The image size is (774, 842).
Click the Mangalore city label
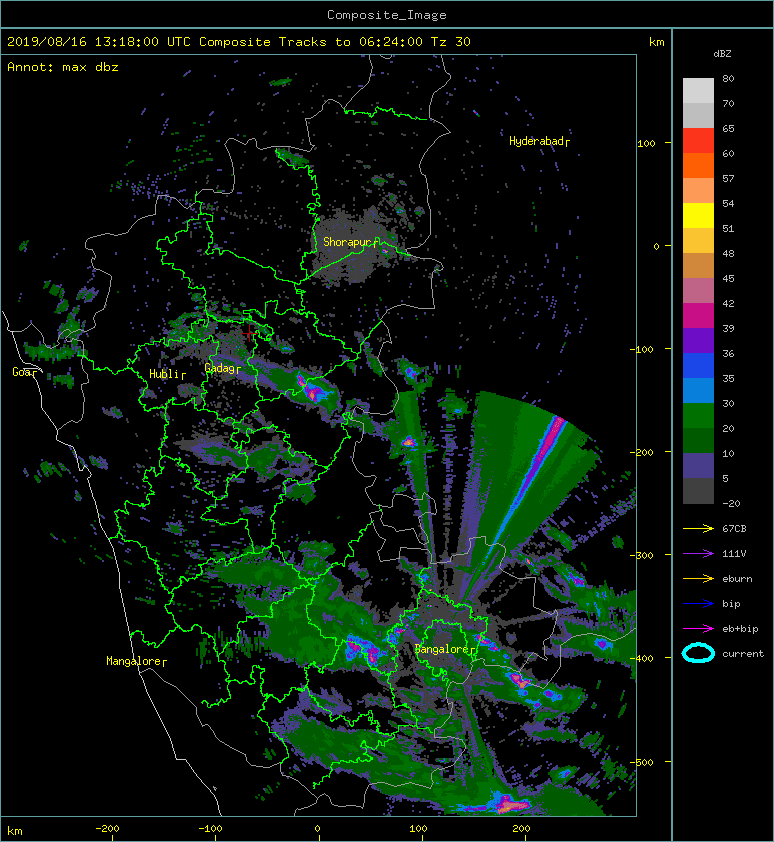coord(133,661)
